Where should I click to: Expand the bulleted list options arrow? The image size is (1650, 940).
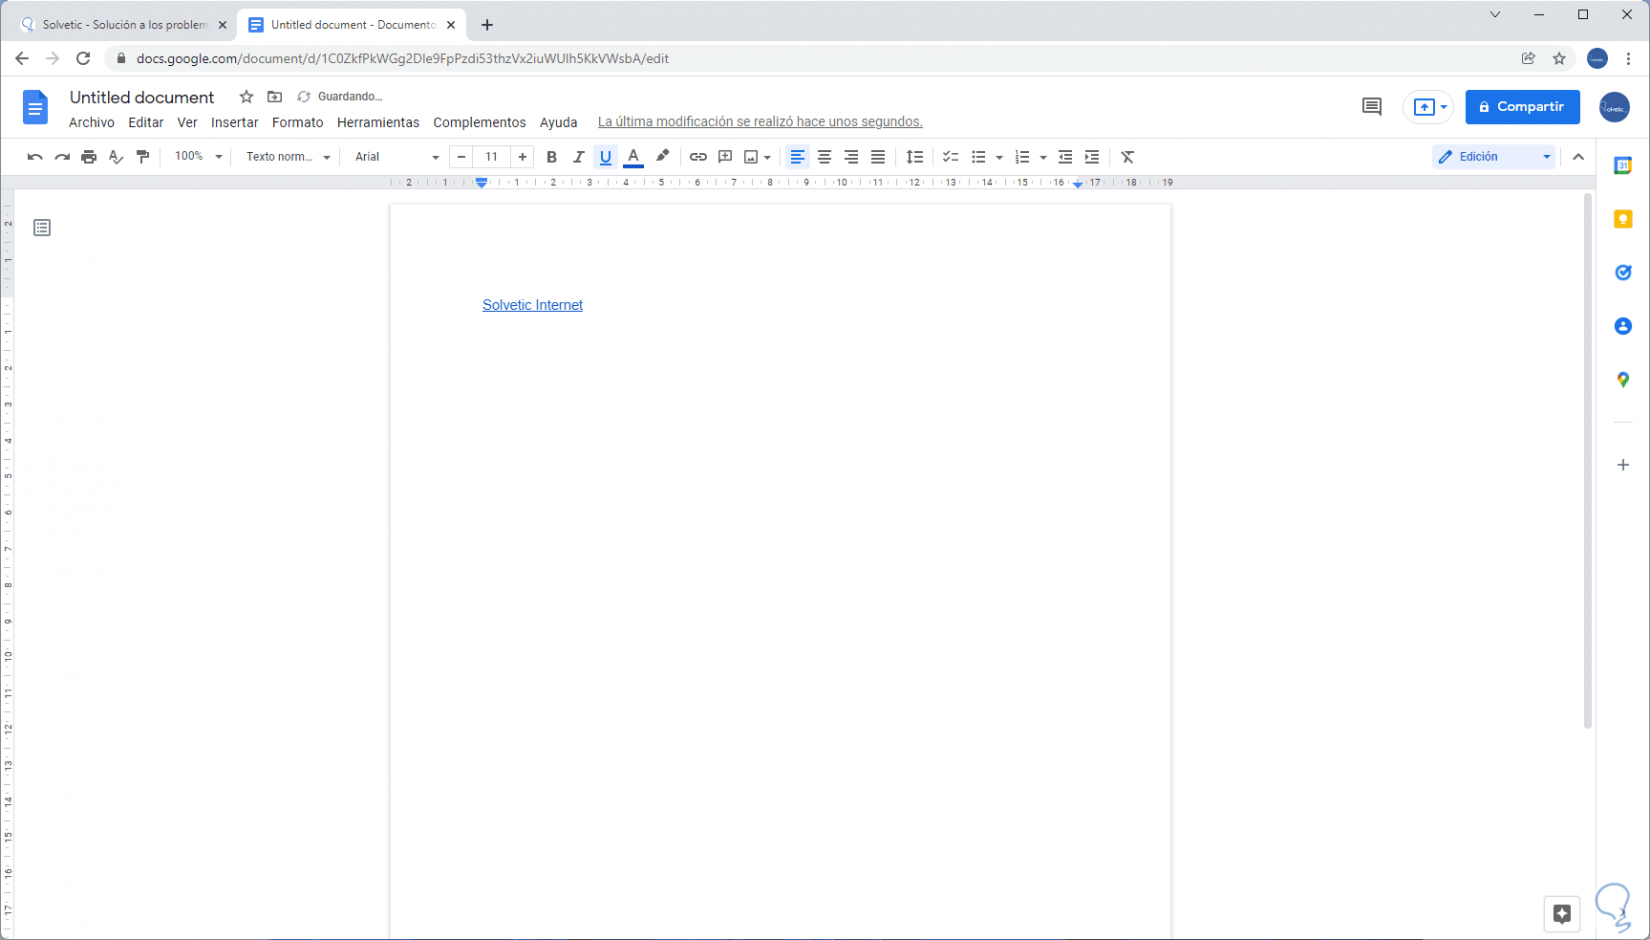(x=999, y=157)
